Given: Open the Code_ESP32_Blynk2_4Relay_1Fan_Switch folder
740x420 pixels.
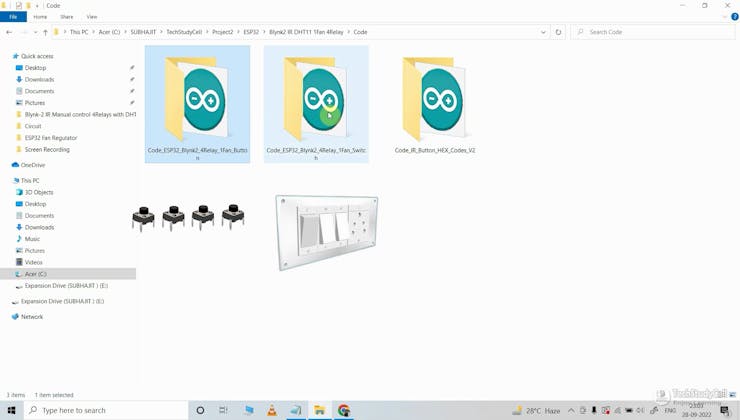Looking at the screenshot, I should click(x=316, y=104).
